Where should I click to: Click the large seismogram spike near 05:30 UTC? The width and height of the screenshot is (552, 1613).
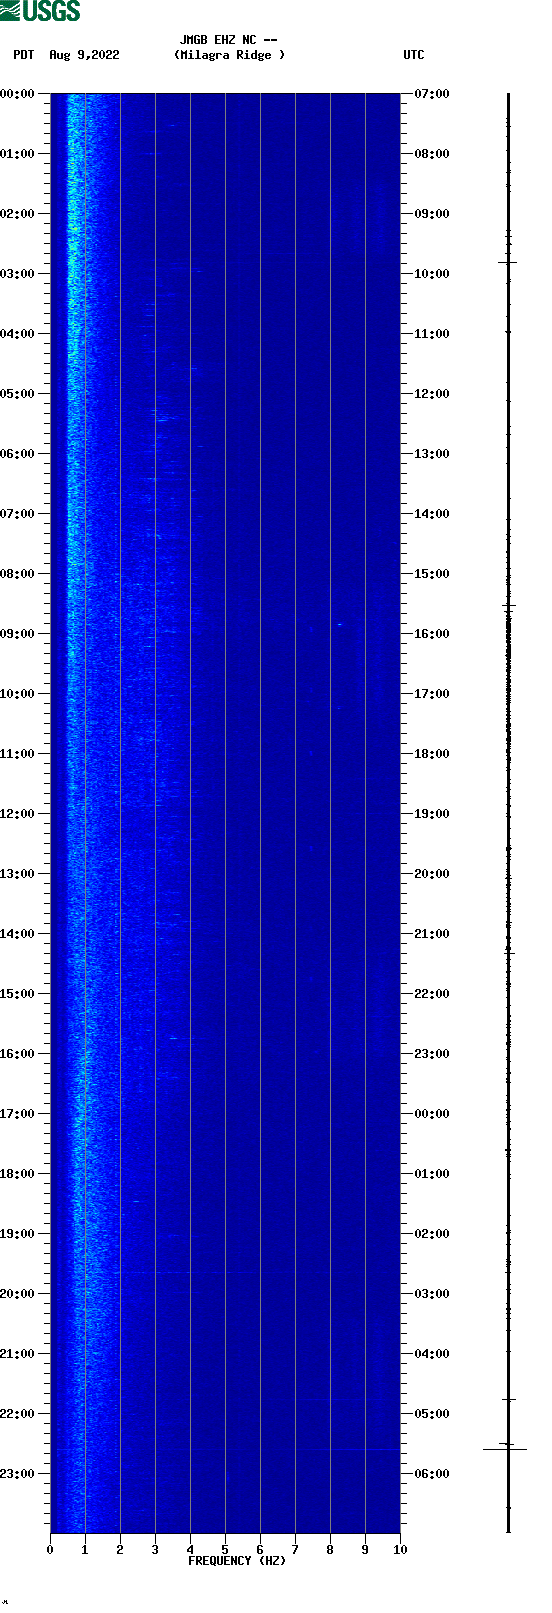pyautogui.click(x=505, y=1449)
